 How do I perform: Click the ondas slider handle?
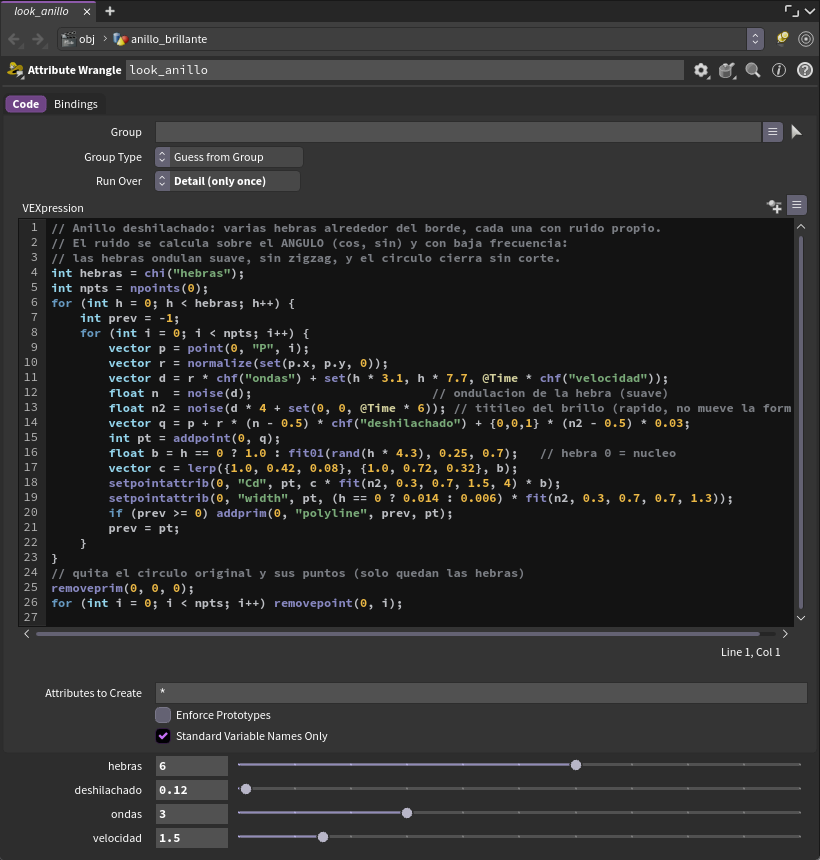click(x=407, y=813)
